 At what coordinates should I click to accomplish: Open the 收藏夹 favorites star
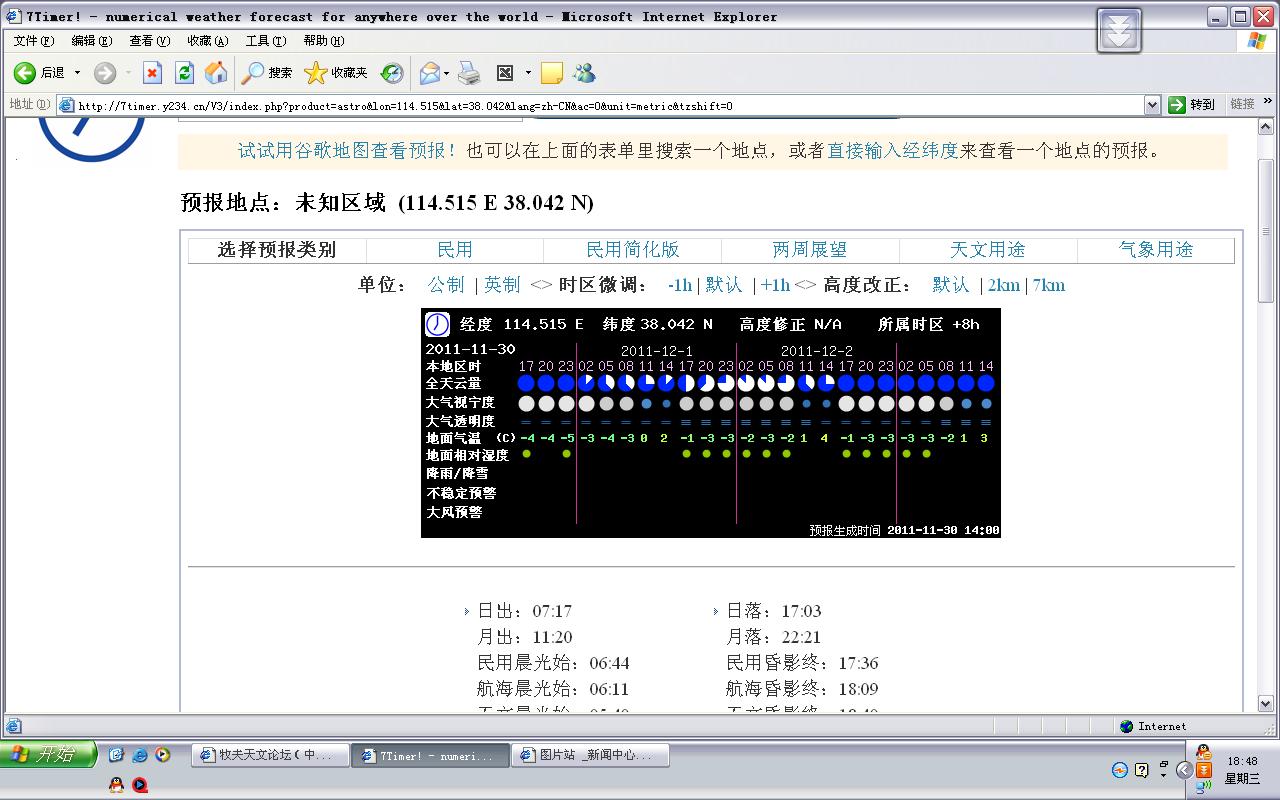(x=336, y=73)
